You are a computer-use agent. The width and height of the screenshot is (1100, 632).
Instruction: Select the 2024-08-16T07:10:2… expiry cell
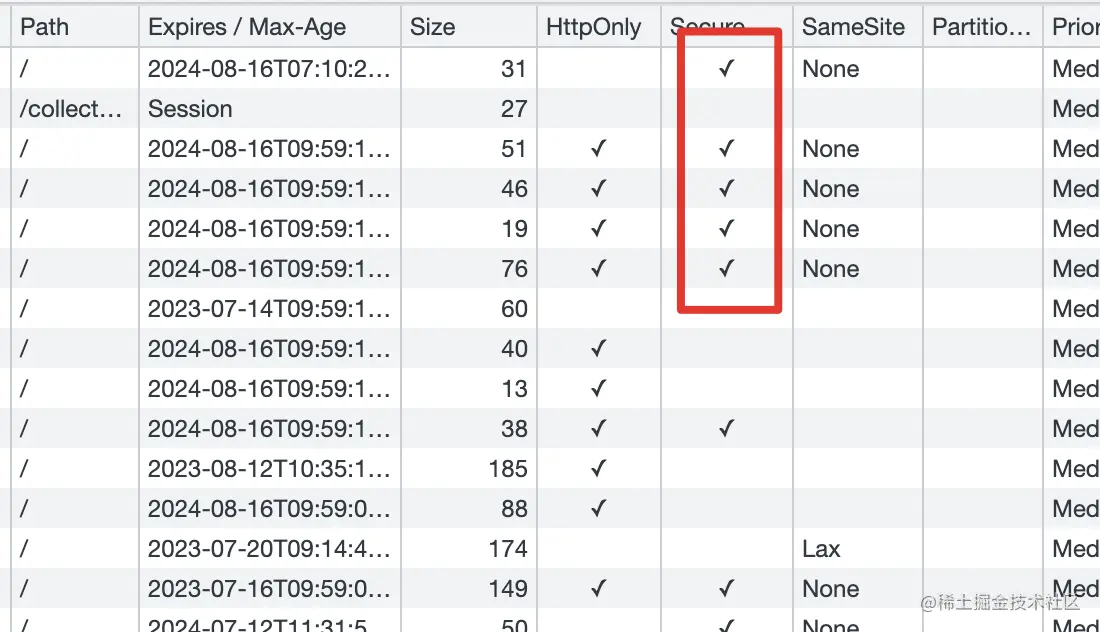coord(269,69)
